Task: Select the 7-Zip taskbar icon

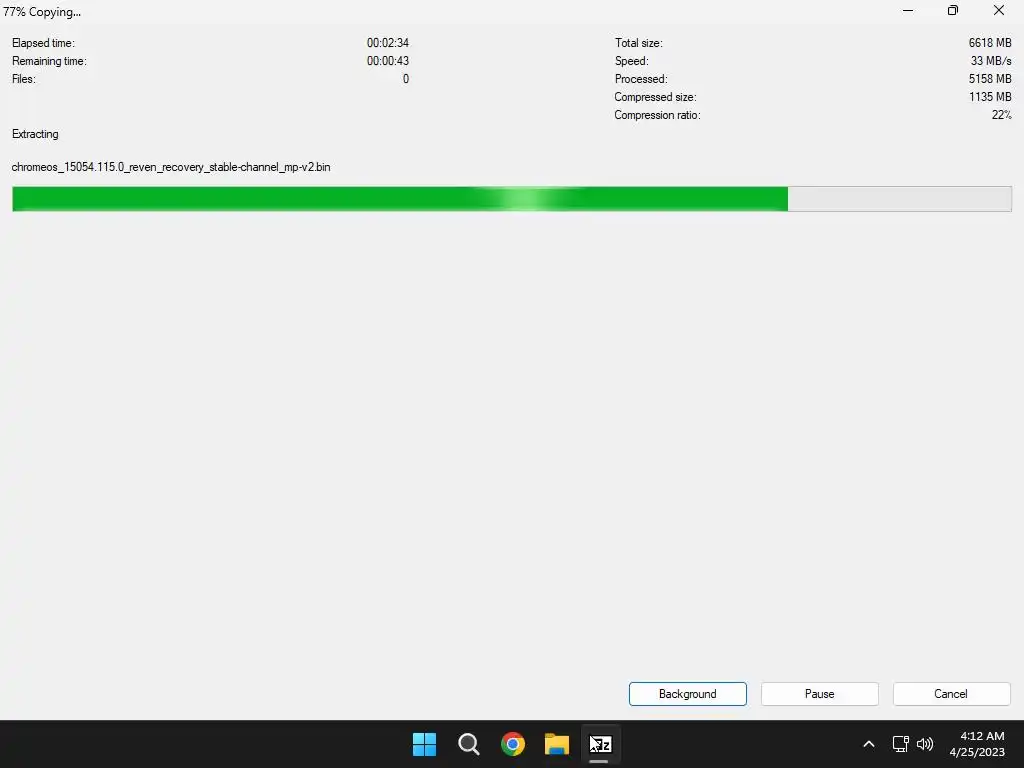Action: 600,744
